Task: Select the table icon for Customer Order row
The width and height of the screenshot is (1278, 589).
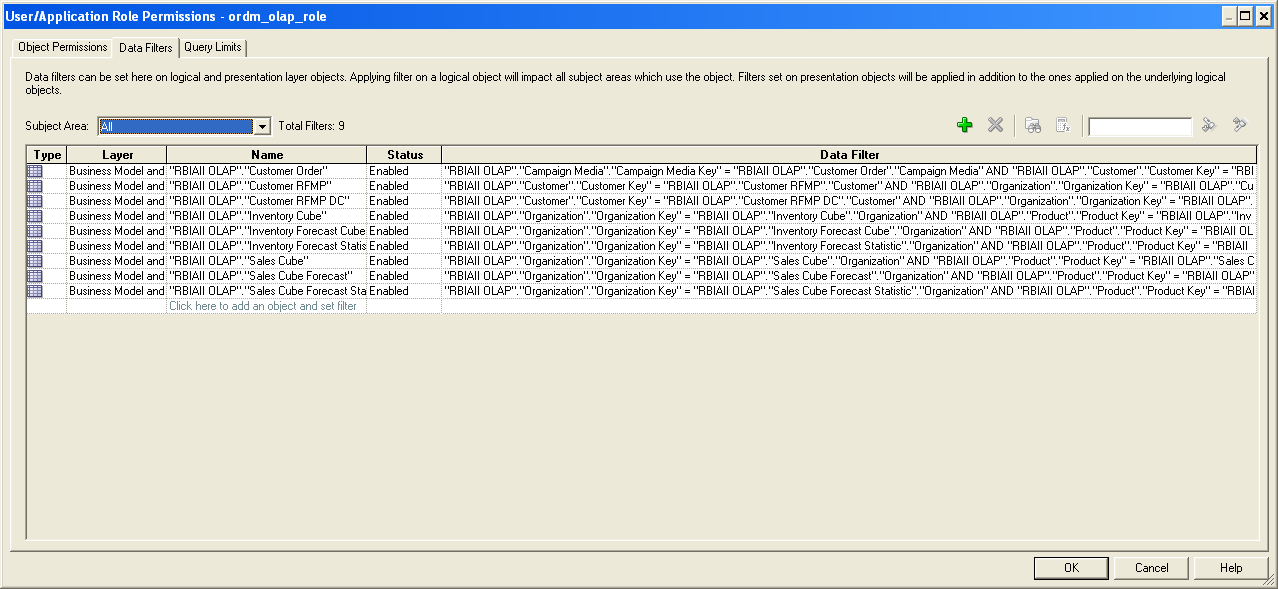Action: pos(35,171)
